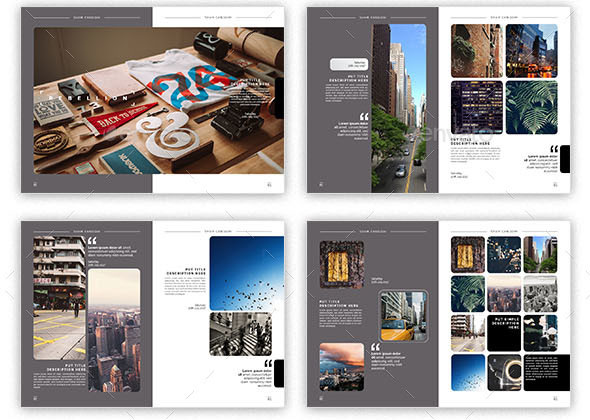Click the caption header on the grey page above the desk photo
590x420 pixels.
click(87, 17)
